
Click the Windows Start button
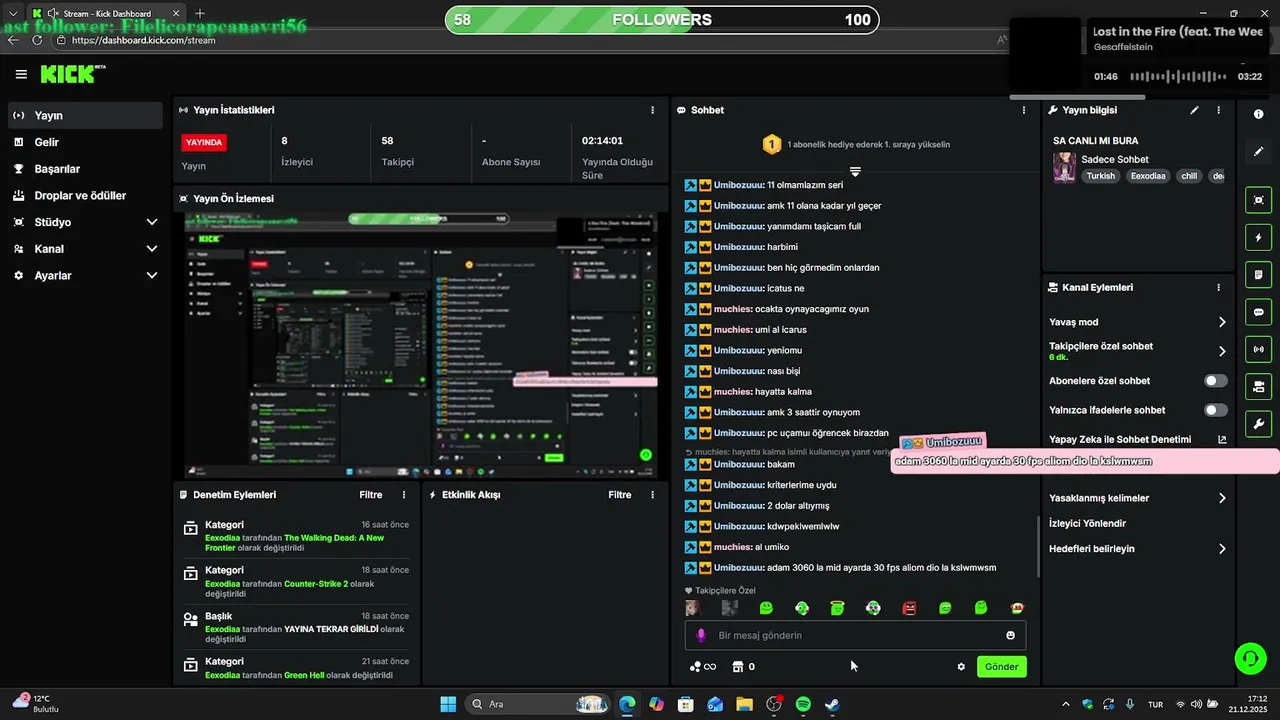click(x=448, y=704)
